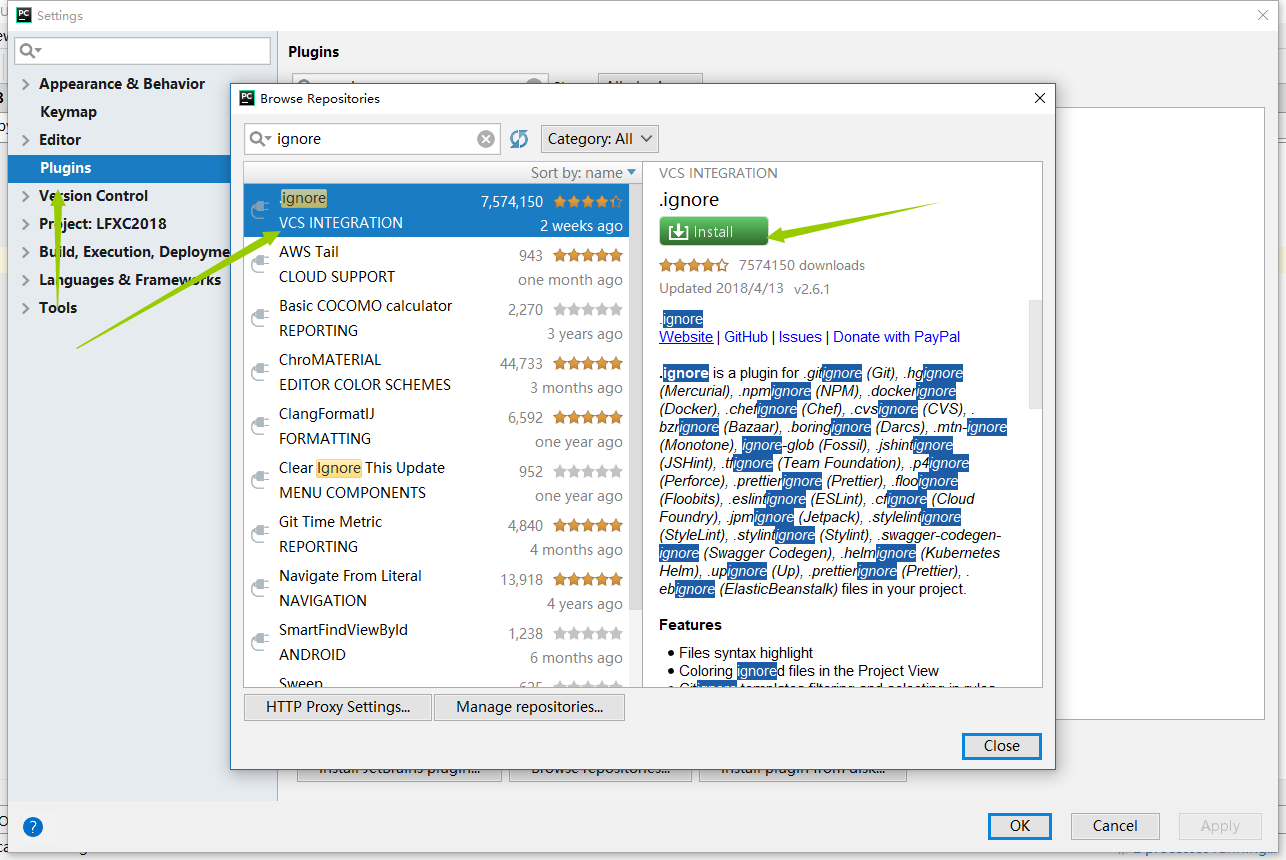Click the magnifier icon in Settings search box

(30, 51)
